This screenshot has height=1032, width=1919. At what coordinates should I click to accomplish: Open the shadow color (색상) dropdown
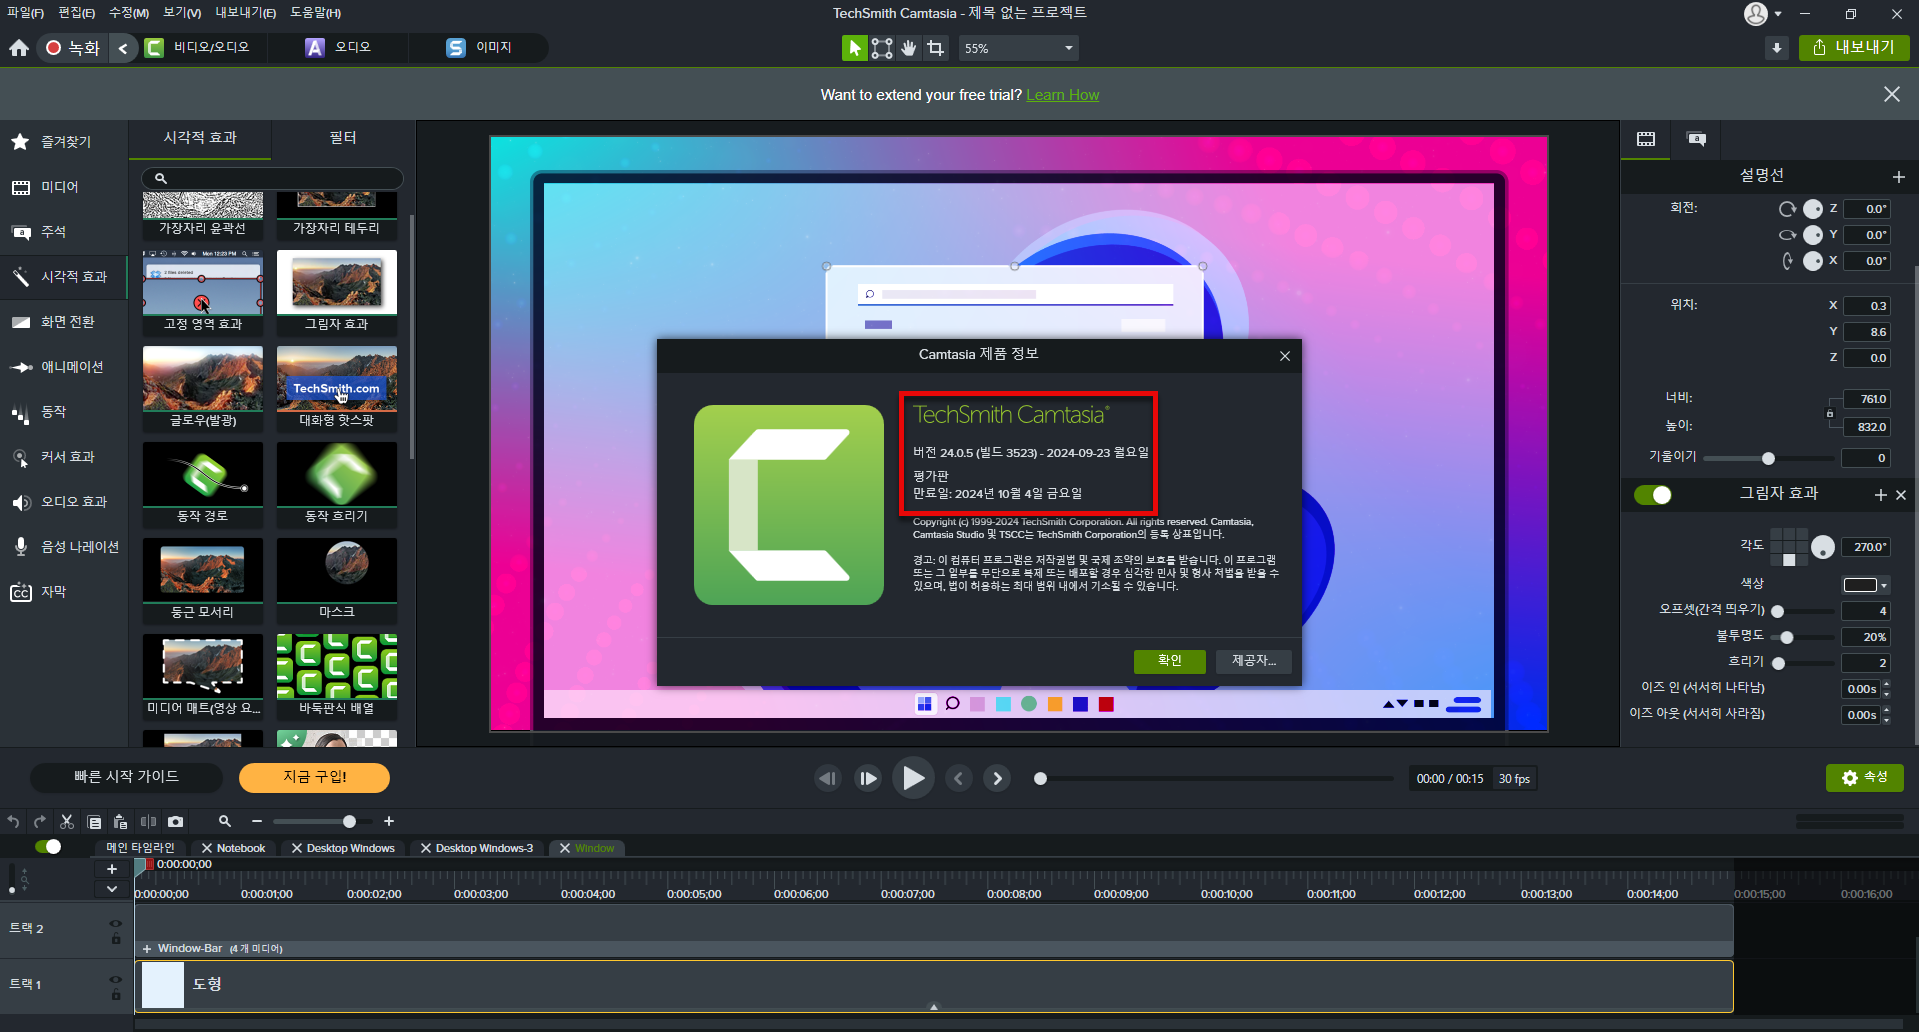coord(1865,585)
